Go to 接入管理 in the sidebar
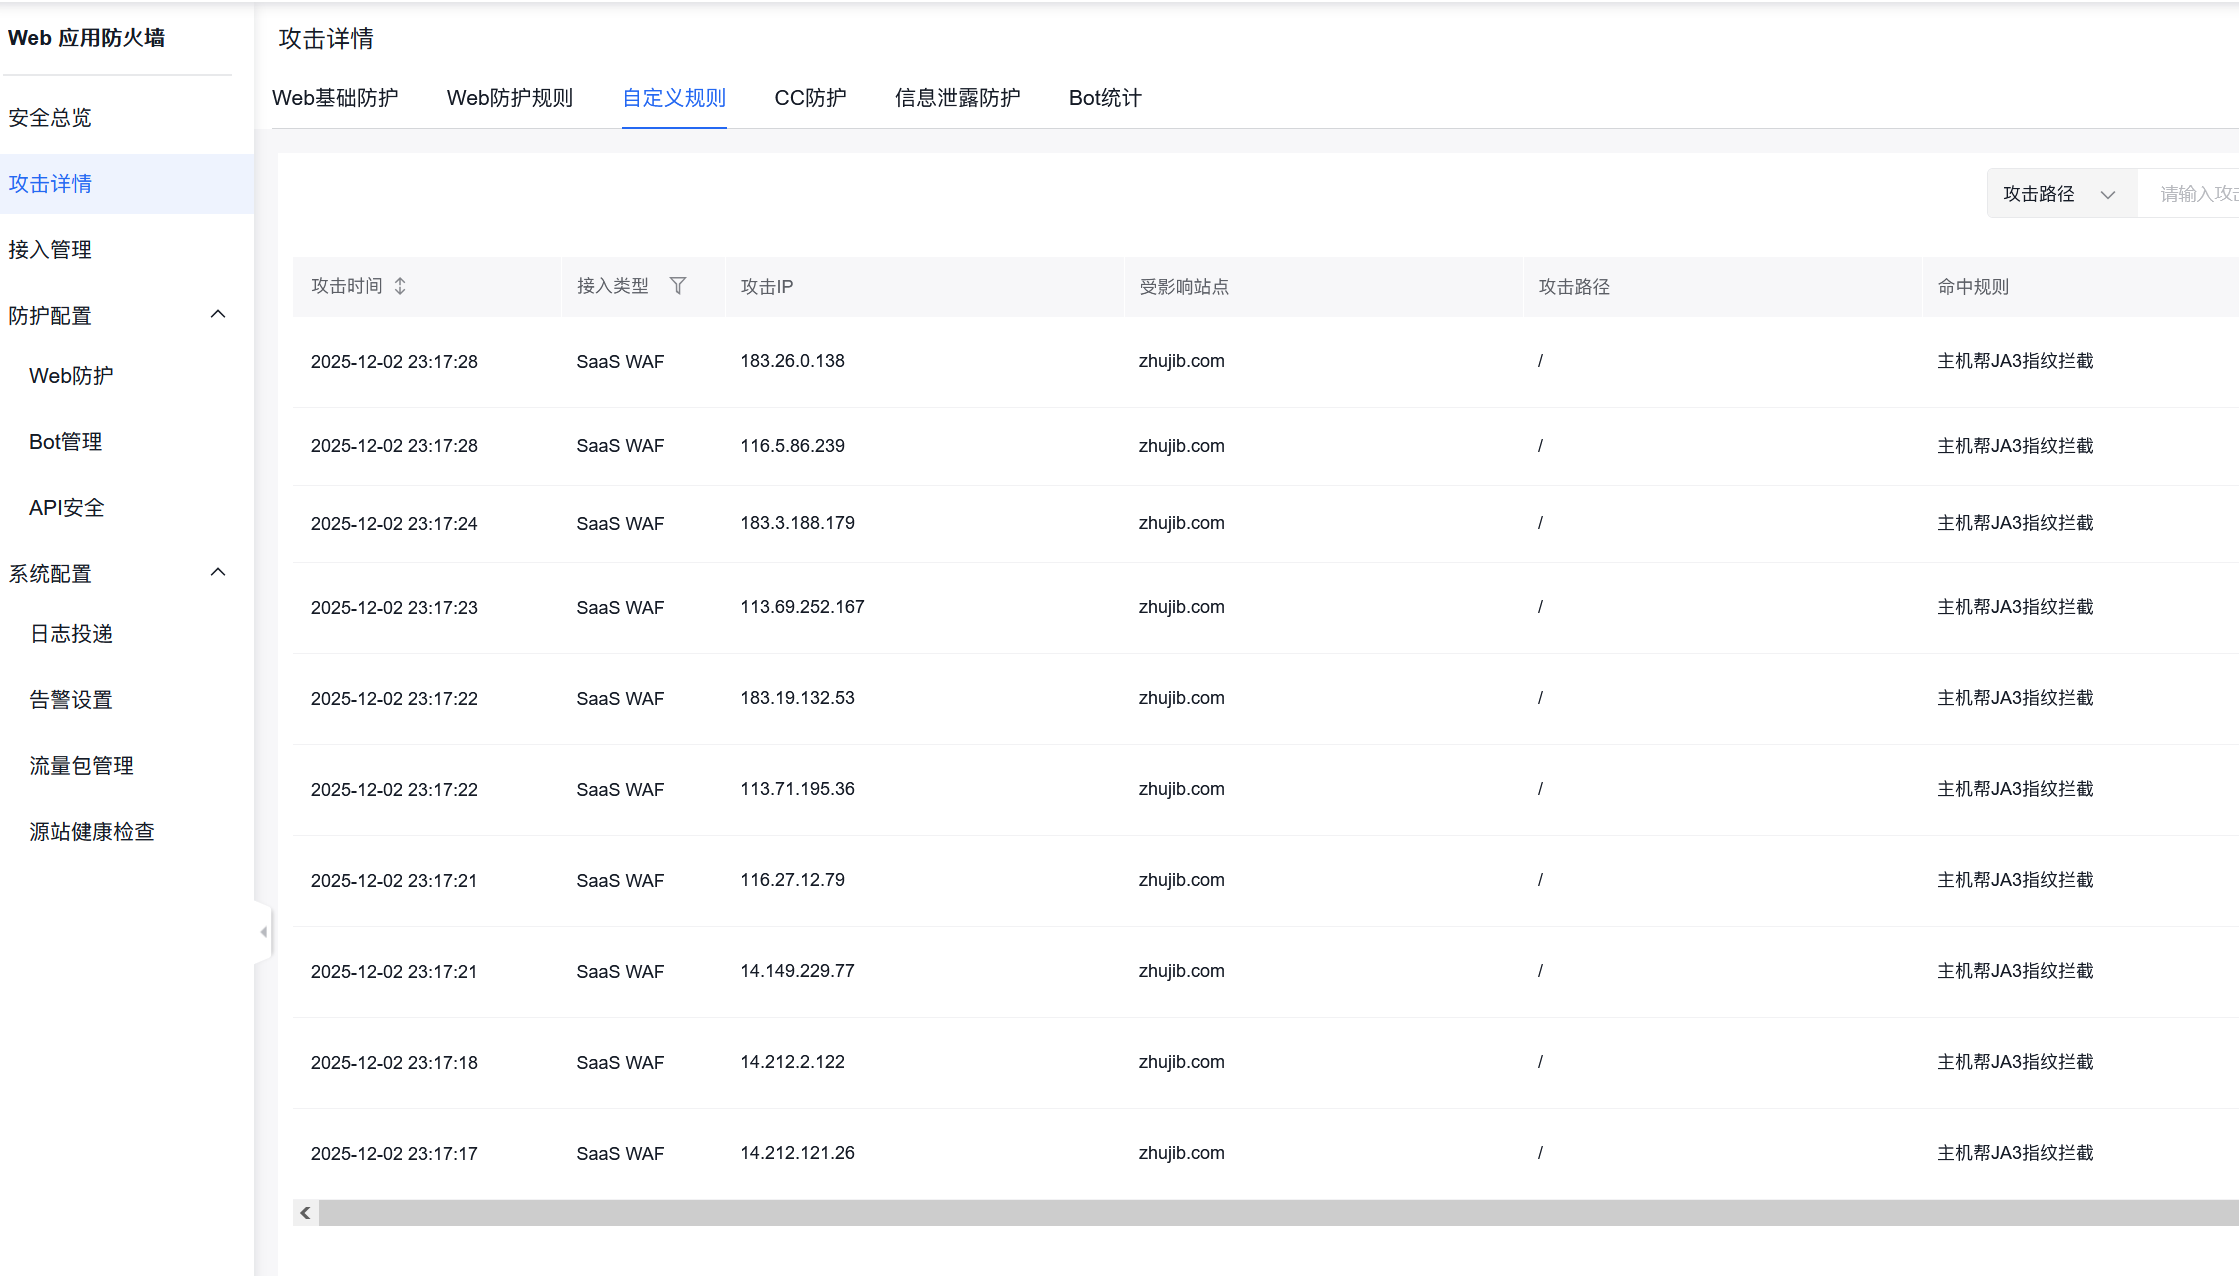2239x1276 pixels. (x=50, y=250)
